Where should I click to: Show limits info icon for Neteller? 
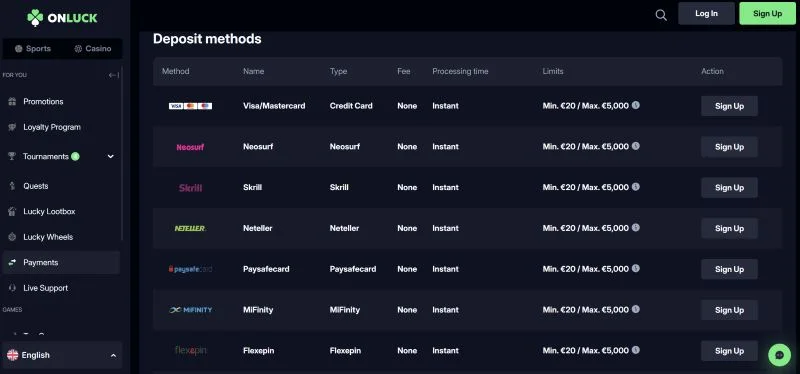(636, 228)
